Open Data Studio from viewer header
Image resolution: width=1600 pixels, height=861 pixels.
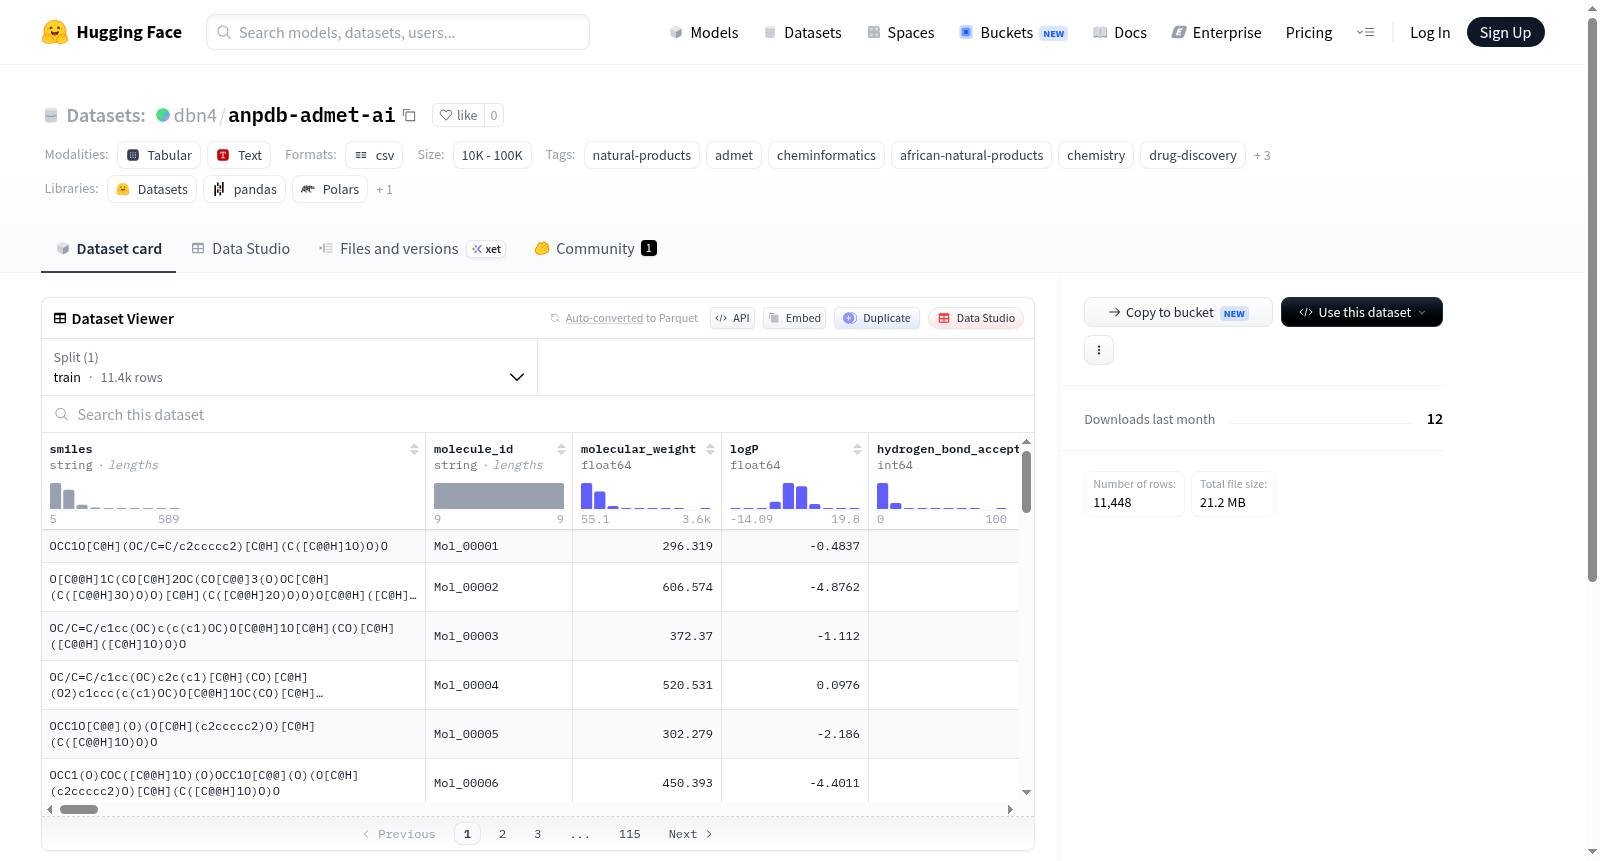click(976, 318)
